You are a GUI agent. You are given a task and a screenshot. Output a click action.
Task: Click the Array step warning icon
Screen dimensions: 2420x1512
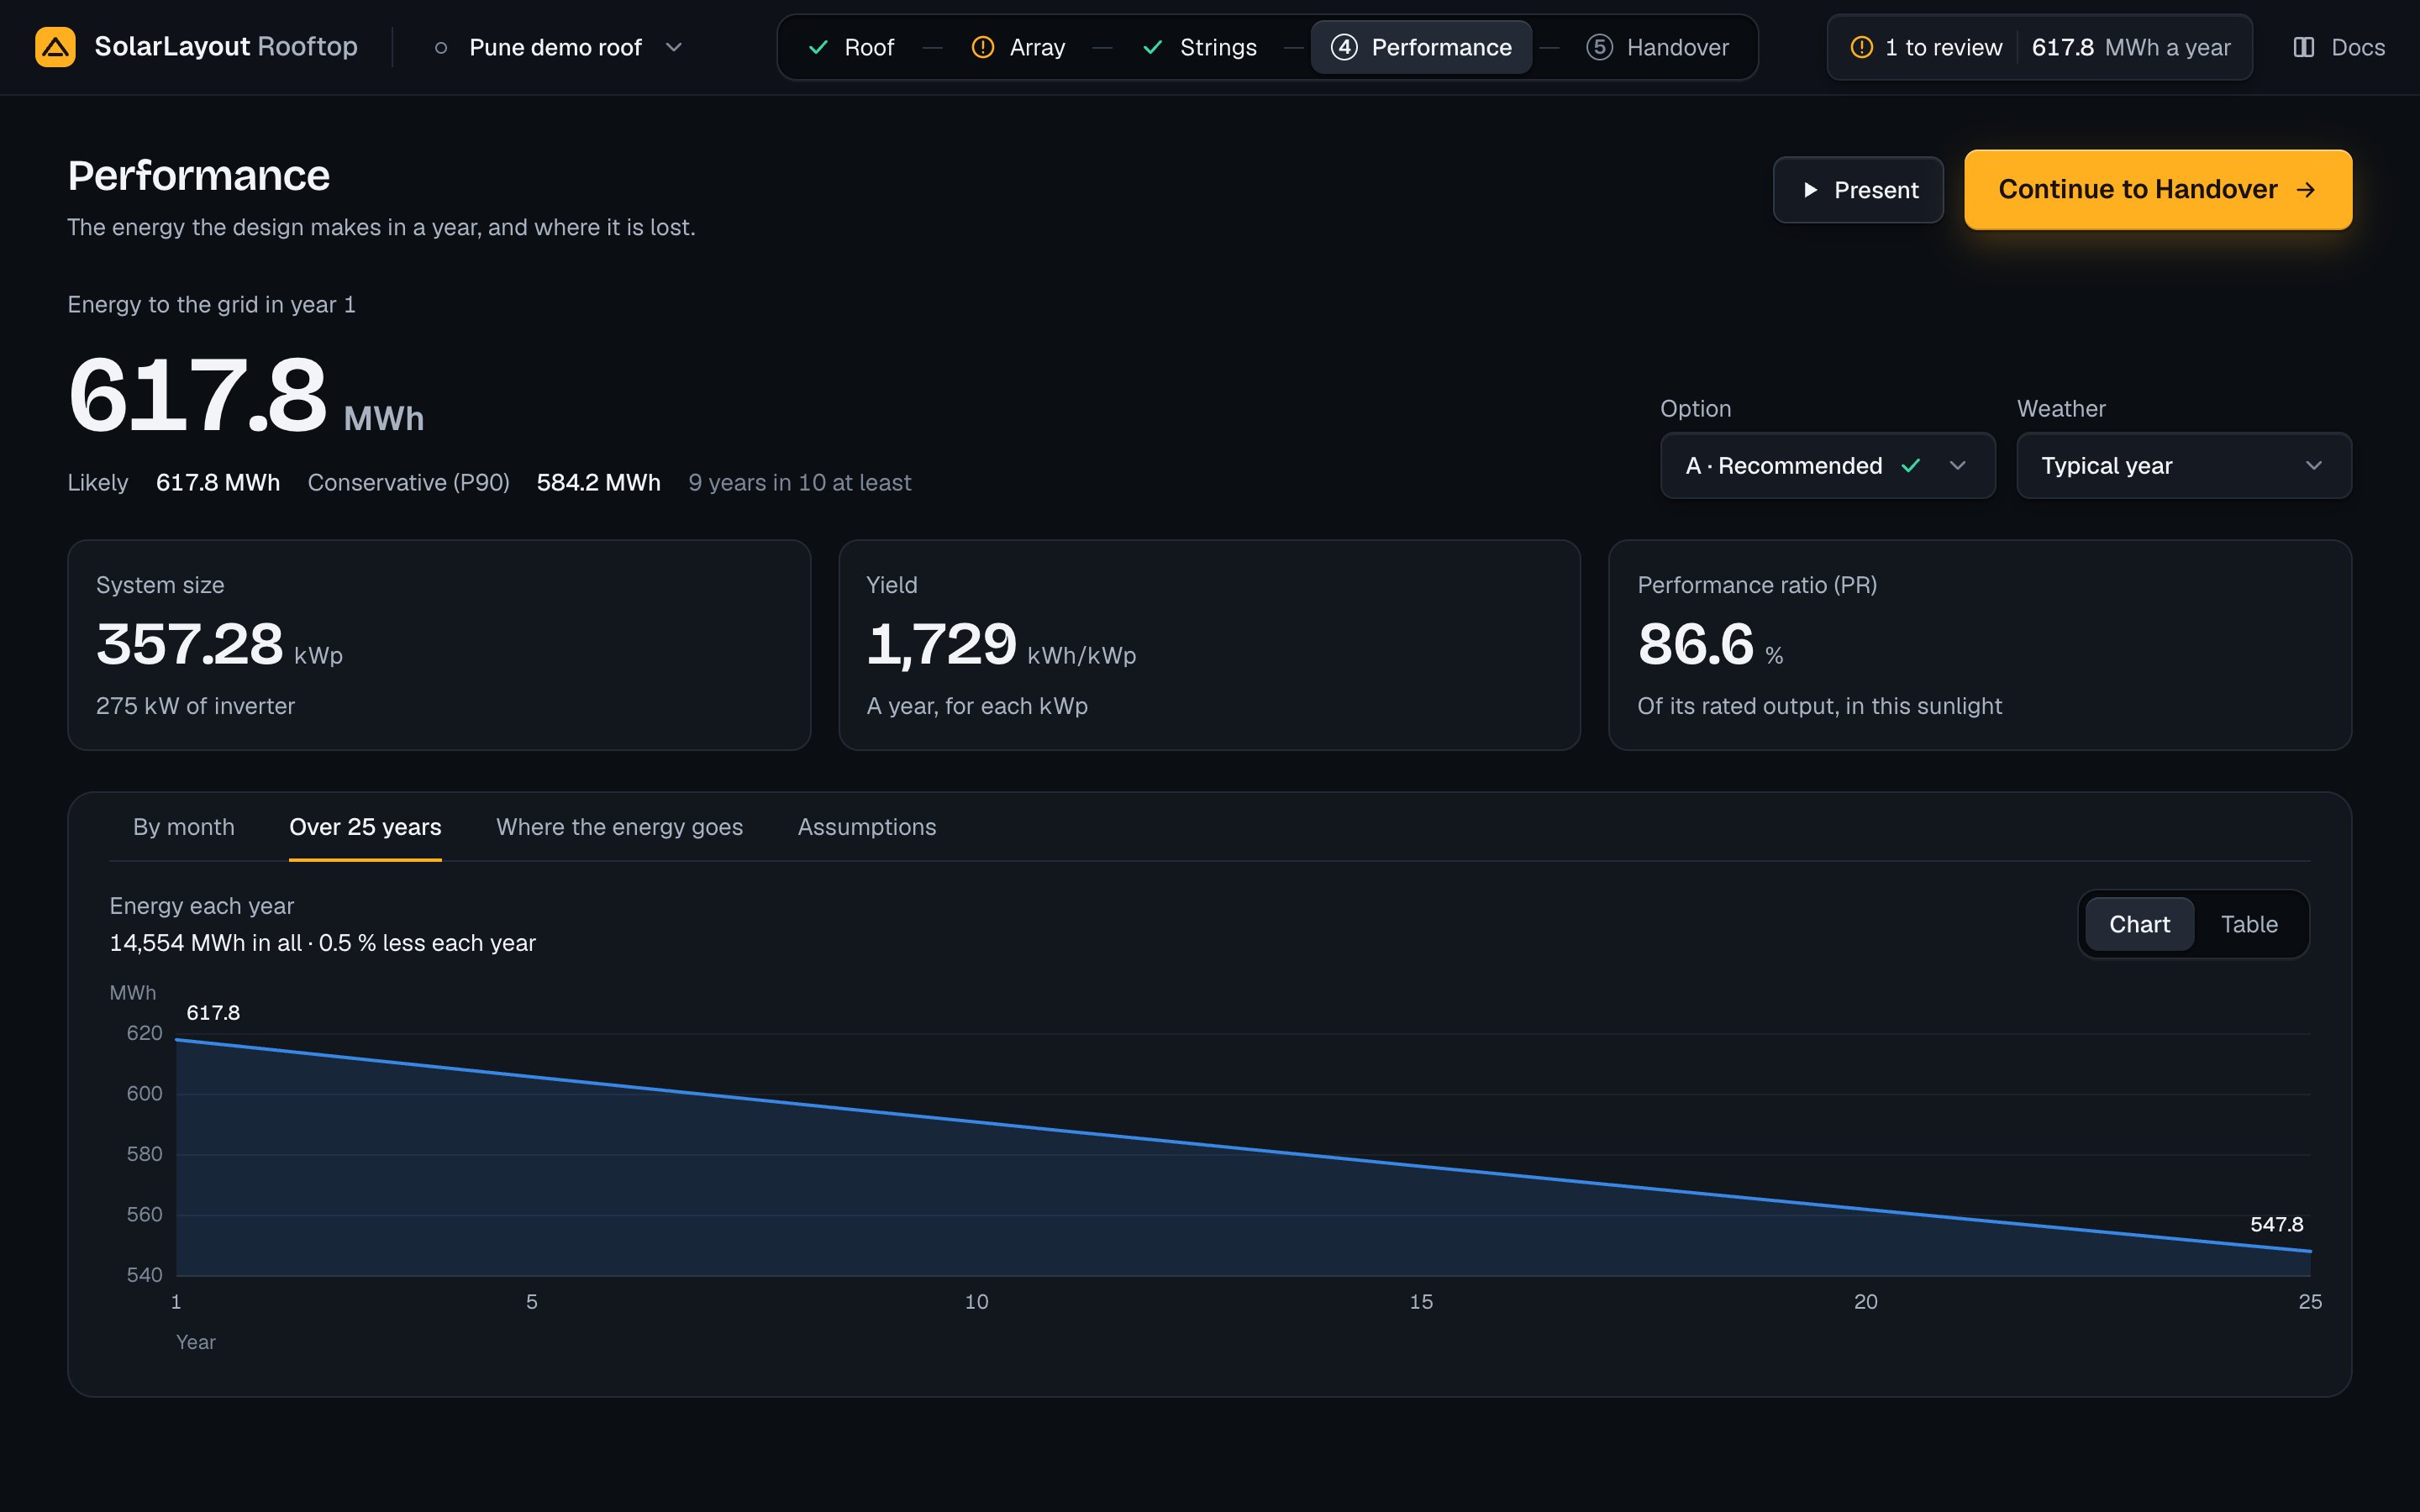point(983,47)
